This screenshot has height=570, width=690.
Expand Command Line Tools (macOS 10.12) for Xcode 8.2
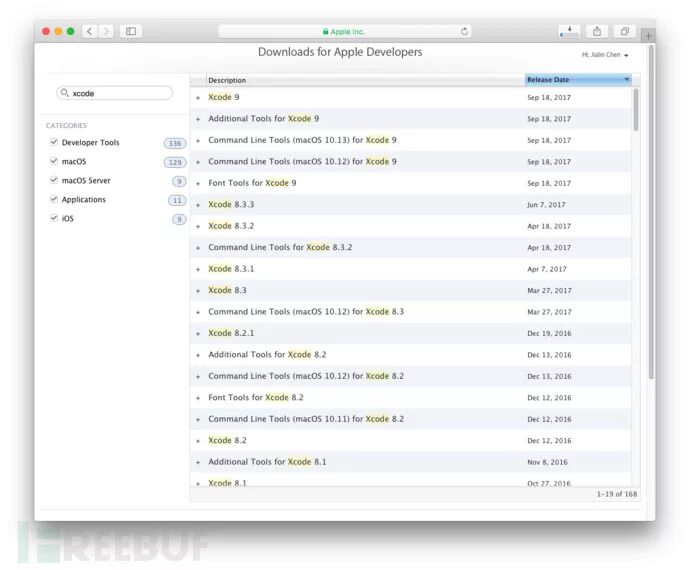(x=198, y=377)
